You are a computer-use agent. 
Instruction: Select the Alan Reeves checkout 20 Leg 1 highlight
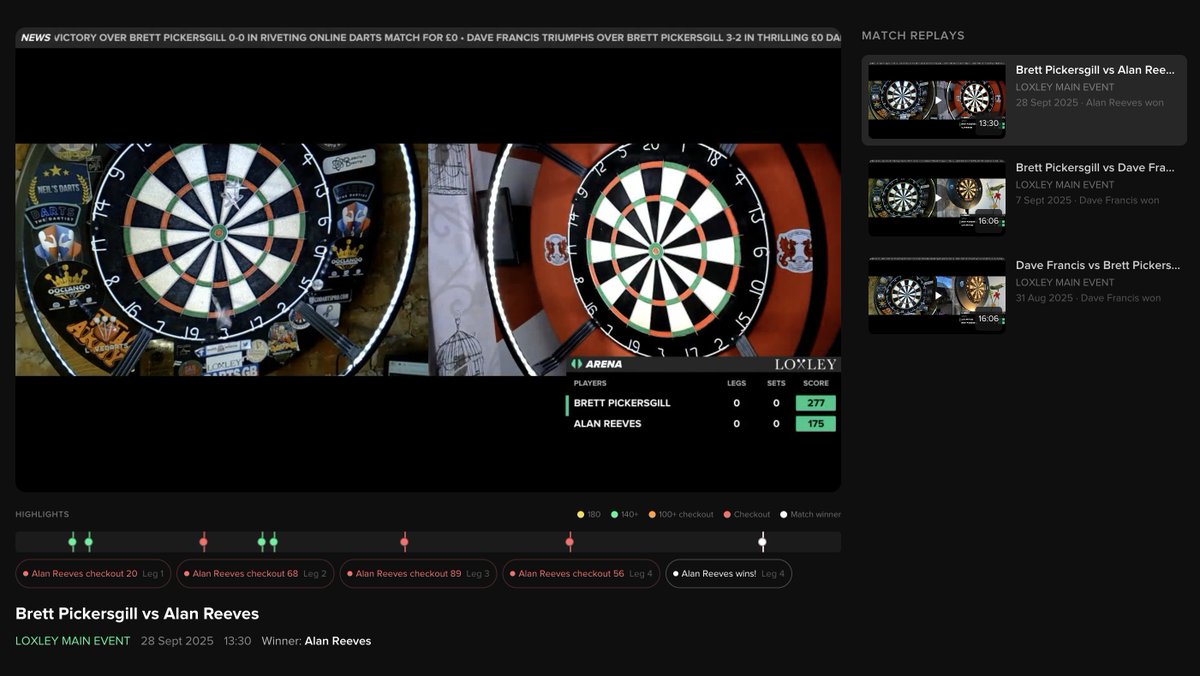(x=92, y=573)
